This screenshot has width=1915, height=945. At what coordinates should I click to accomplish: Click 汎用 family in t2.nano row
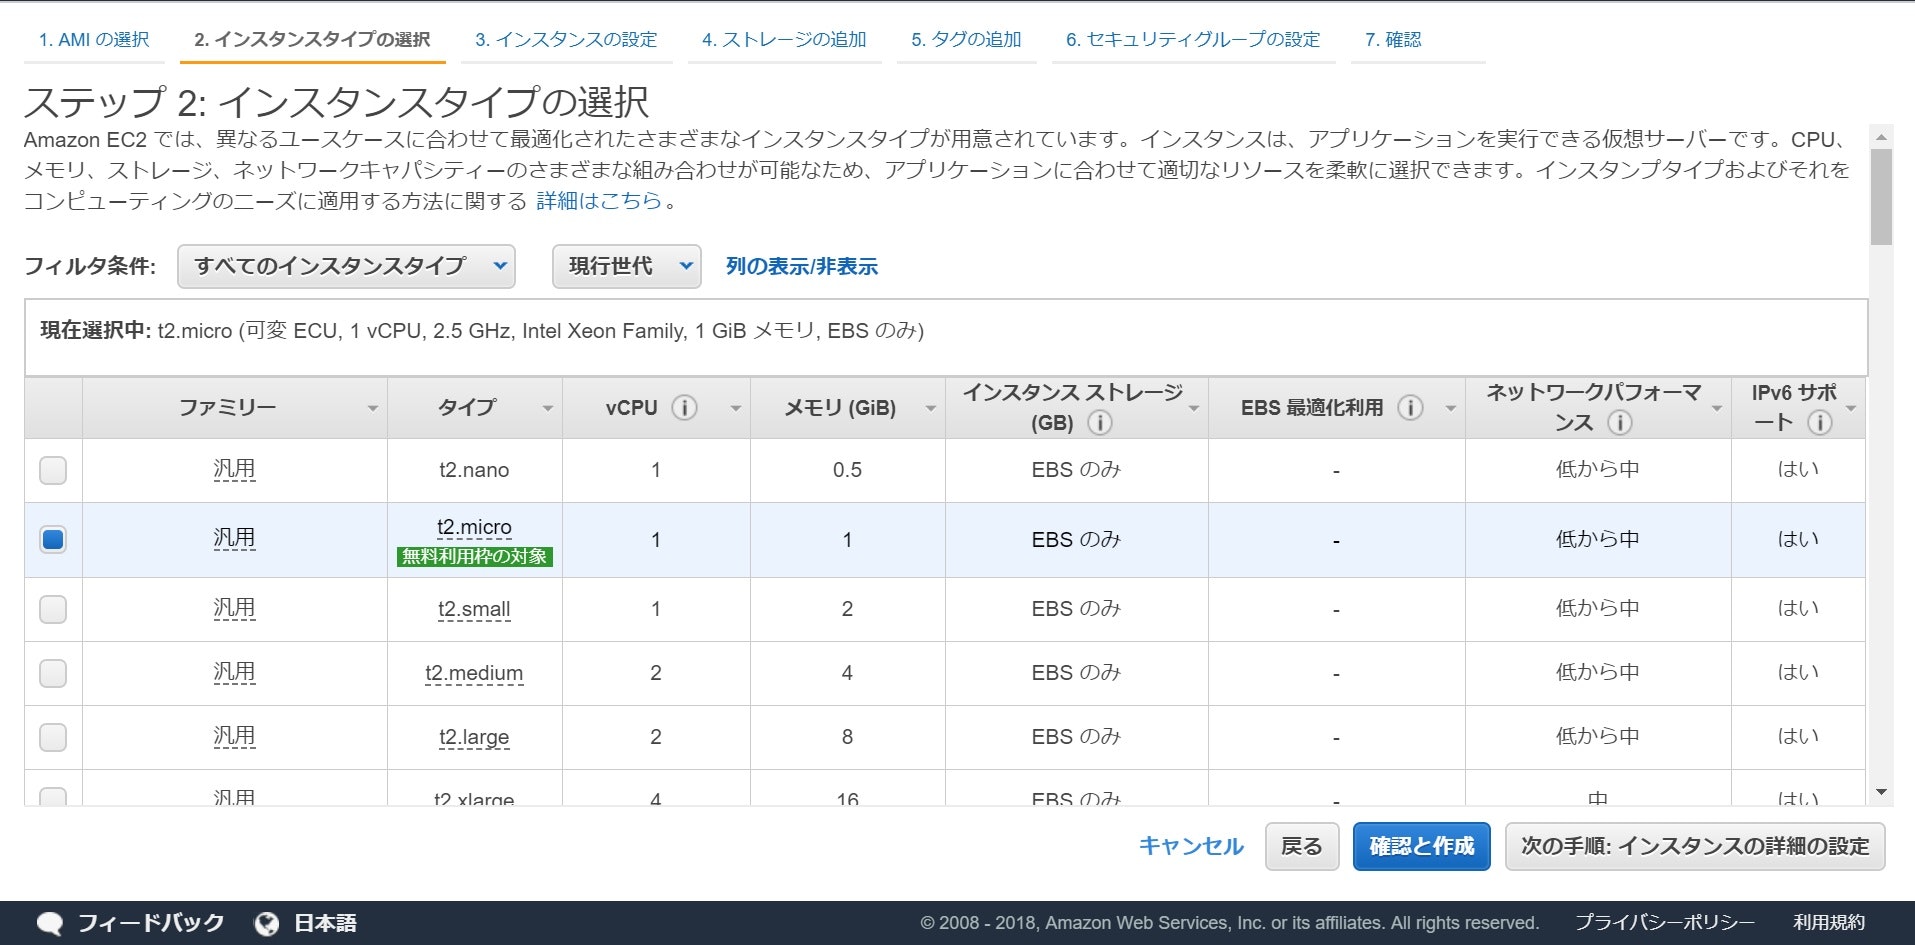point(234,469)
